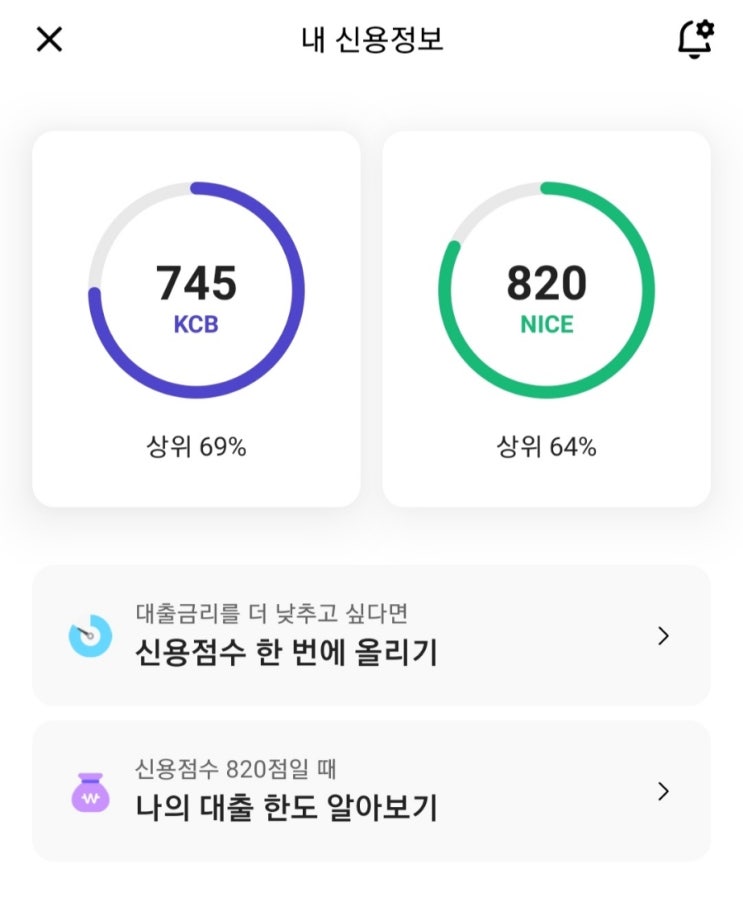Open 신용점수 한 번에 올리기
Image resolution: width=743 pixels, height=906 pixels.
[x=286, y=653]
